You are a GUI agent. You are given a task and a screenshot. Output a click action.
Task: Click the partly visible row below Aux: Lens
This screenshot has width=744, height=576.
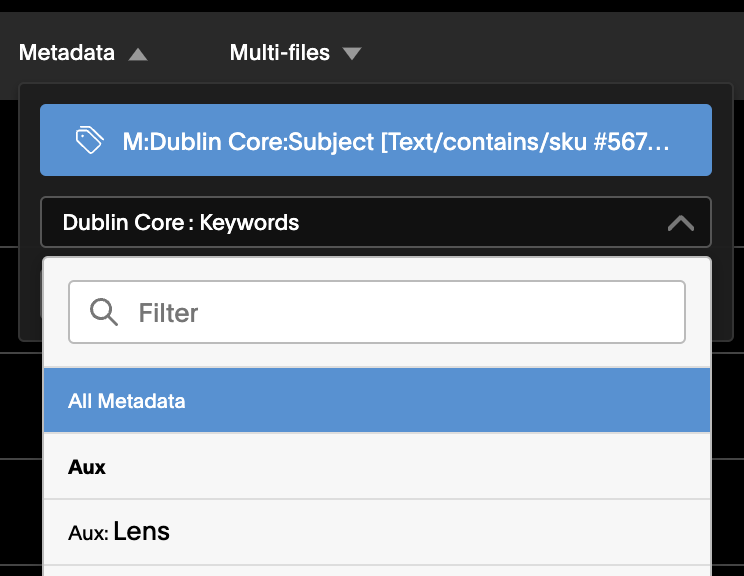click(x=377, y=571)
